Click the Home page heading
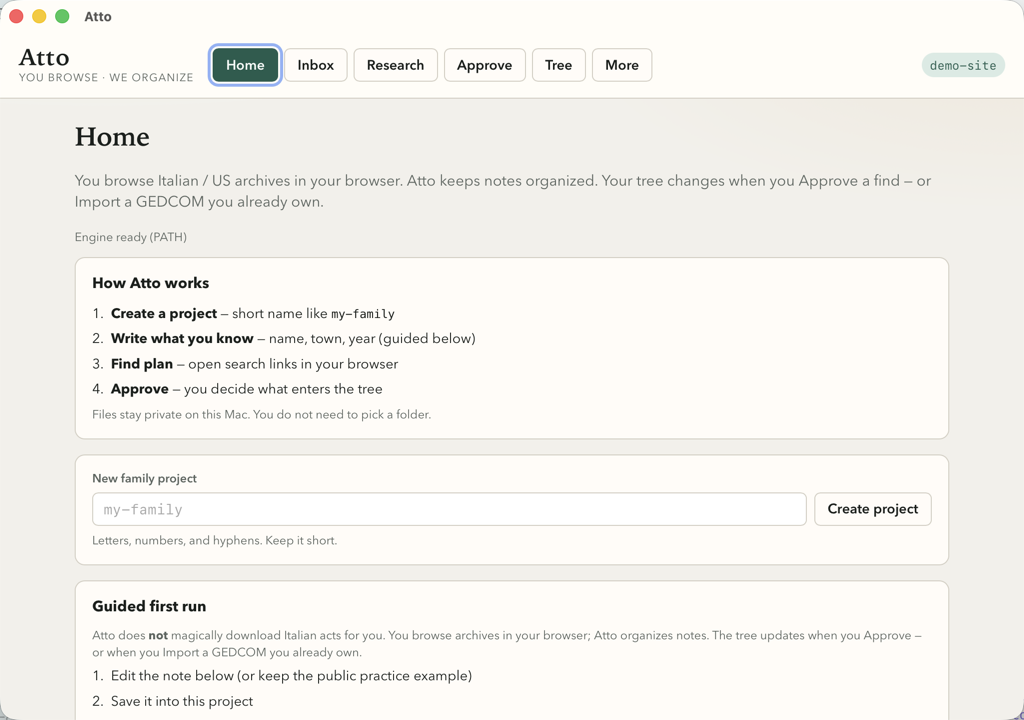1024x720 pixels. click(x=112, y=137)
